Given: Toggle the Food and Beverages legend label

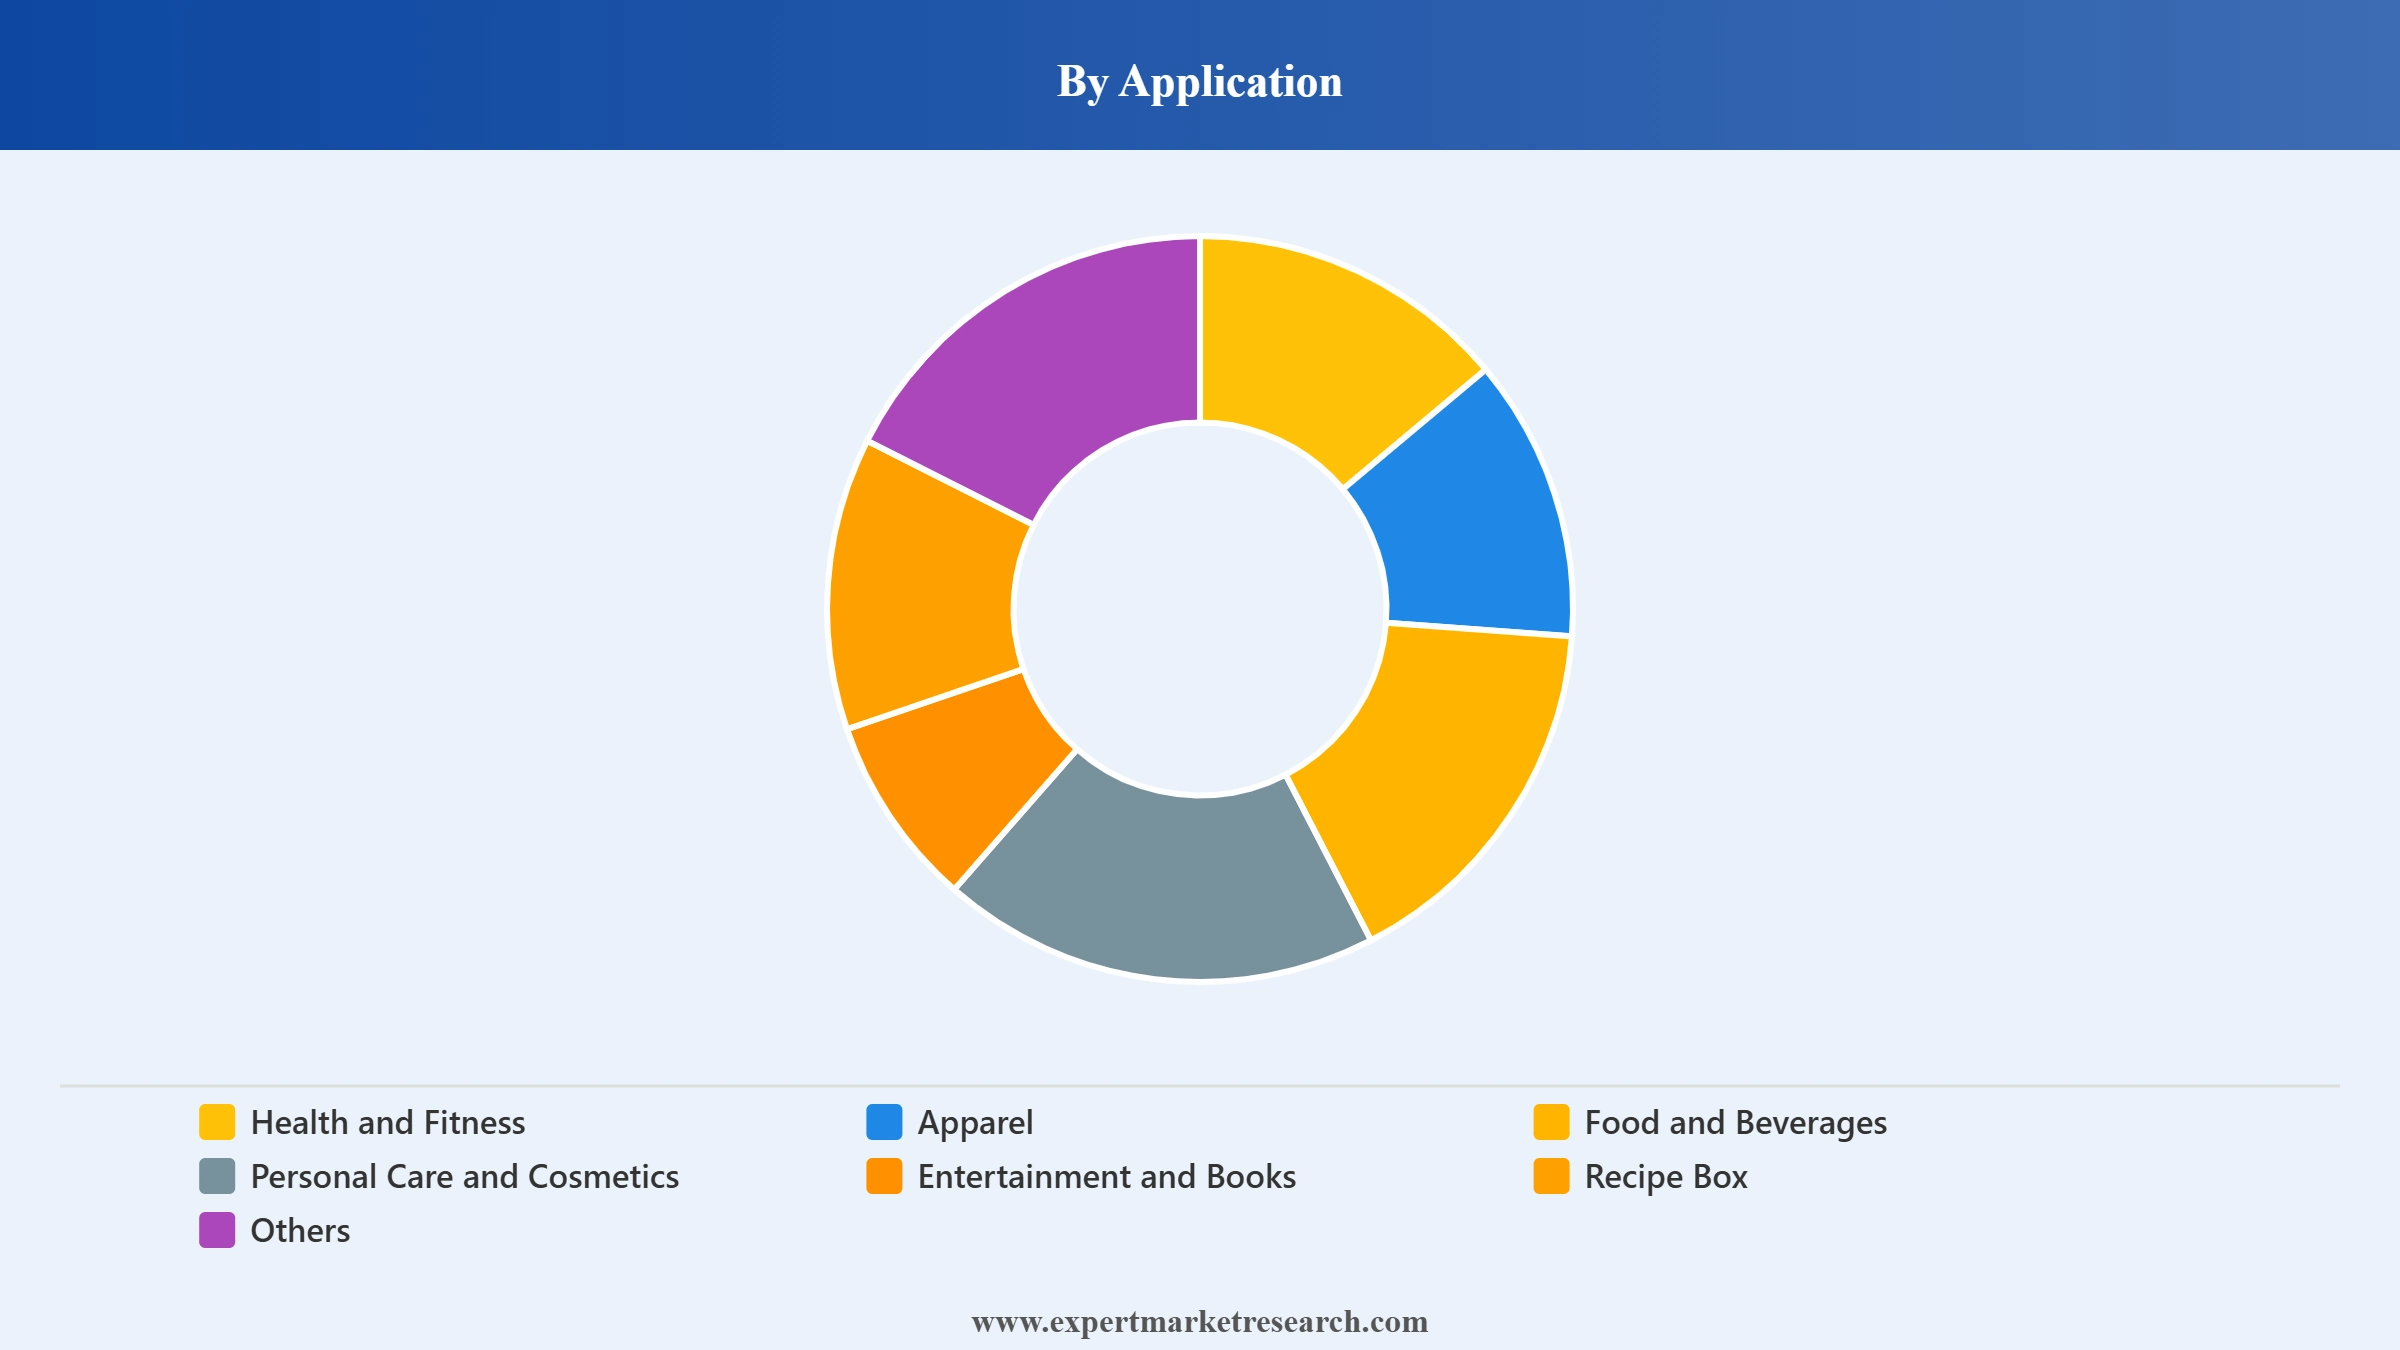Looking at the screenshot, I should click(x=1736, y=1123).
